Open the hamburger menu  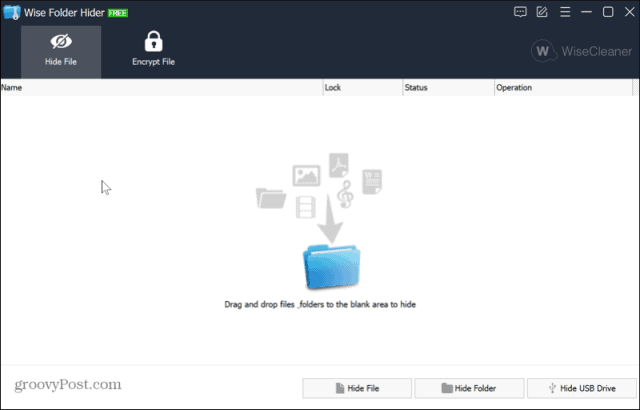tap(565, 12)
